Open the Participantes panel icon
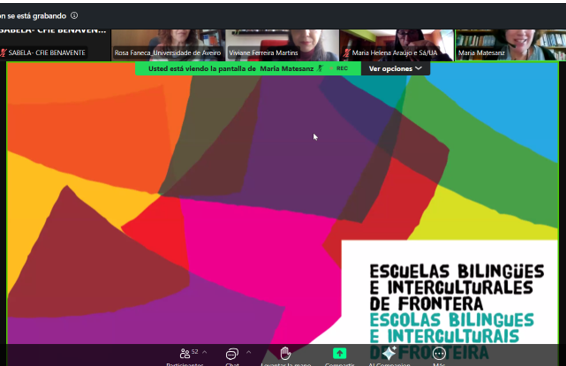This screenshot has width=566, height=366. [x=185, y=353]
